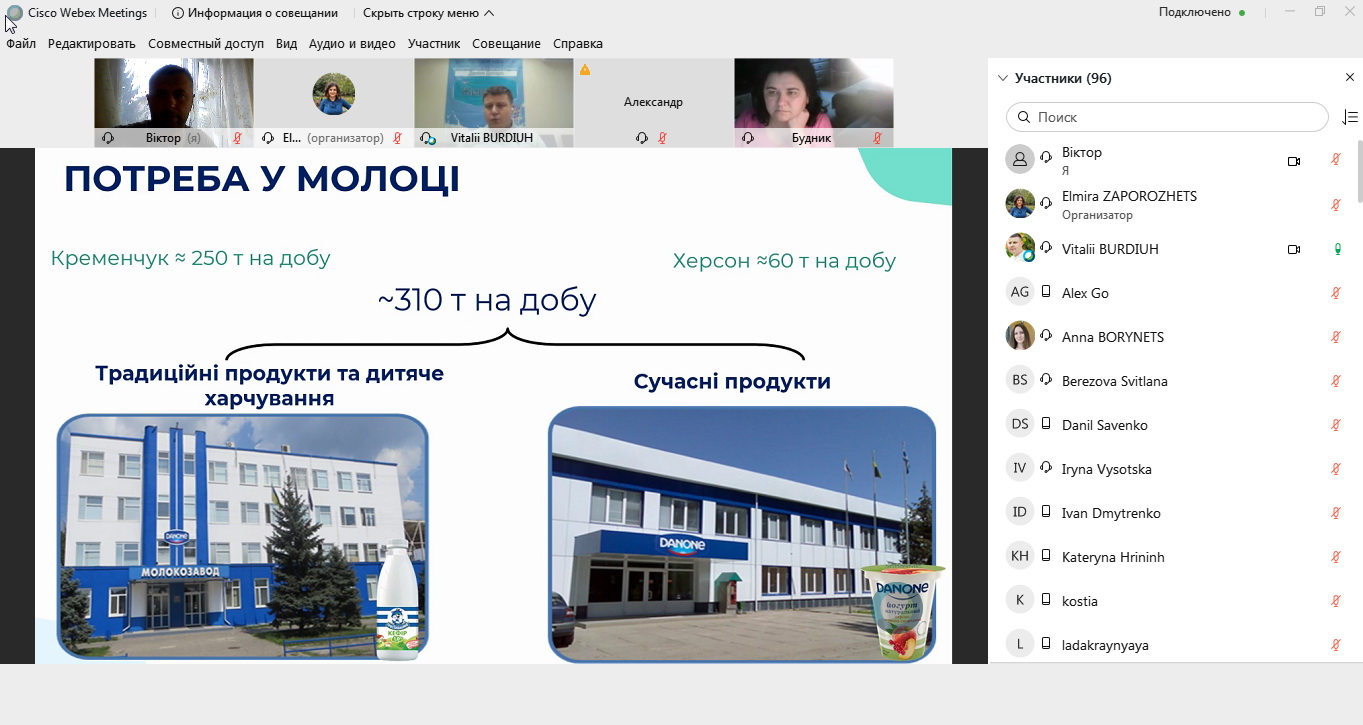Collapse the Участники (96) panel chevron
1363x725 pixels.
click(1003, 78)
